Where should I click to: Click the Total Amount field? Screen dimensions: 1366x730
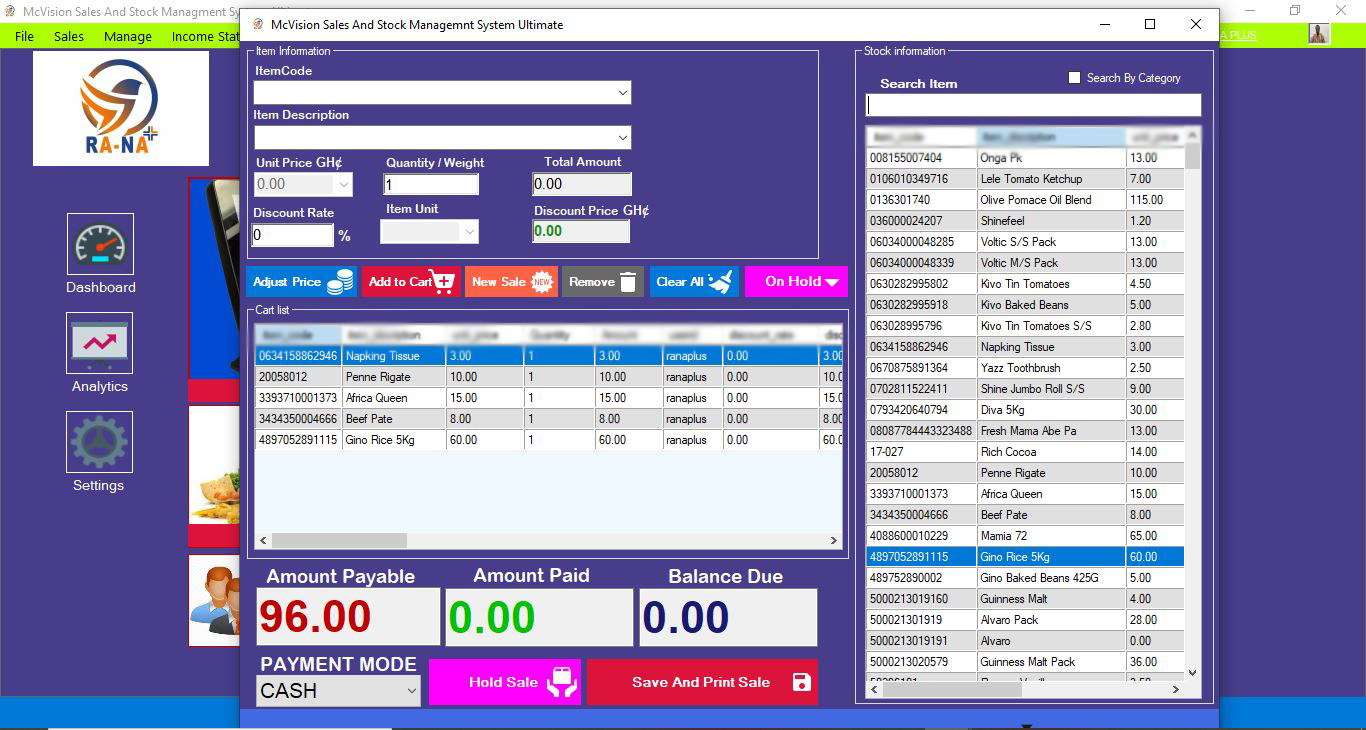(582, 184)
